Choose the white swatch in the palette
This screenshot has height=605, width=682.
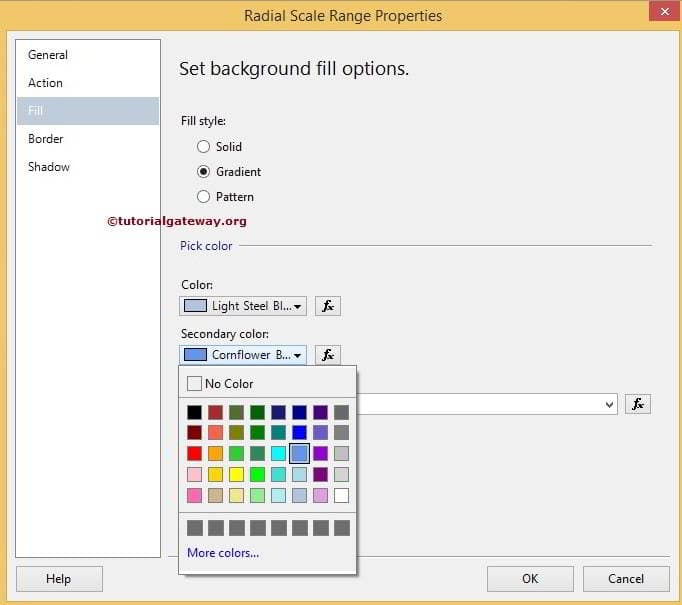341,495
